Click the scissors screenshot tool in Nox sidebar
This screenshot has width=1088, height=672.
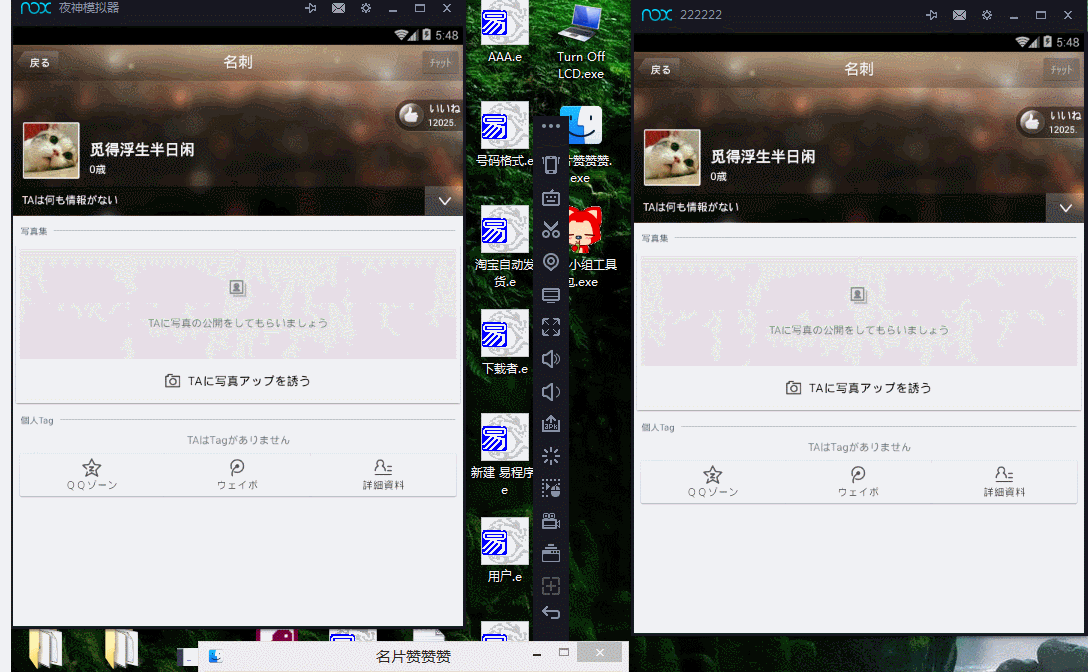551,230
